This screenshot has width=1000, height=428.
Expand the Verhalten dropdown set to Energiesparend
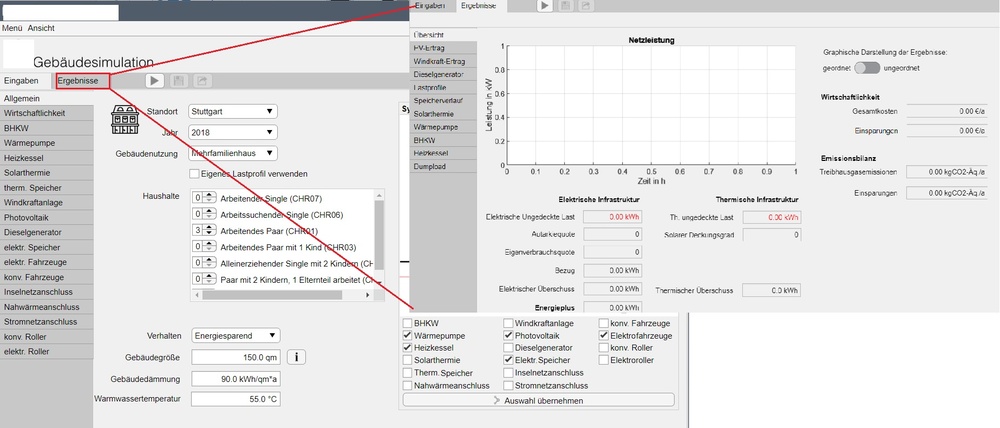click(235, 335)
